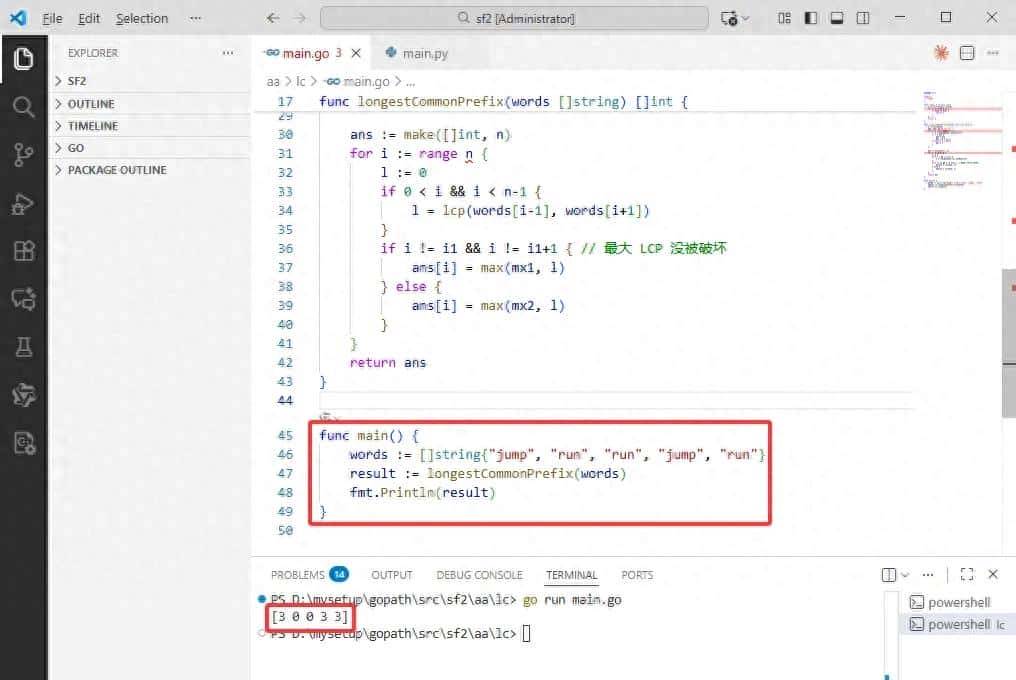The width and height of the screenshot is (1016, 680).
Task: Switch to the main.py editor tab
Action: pos(424,53)
